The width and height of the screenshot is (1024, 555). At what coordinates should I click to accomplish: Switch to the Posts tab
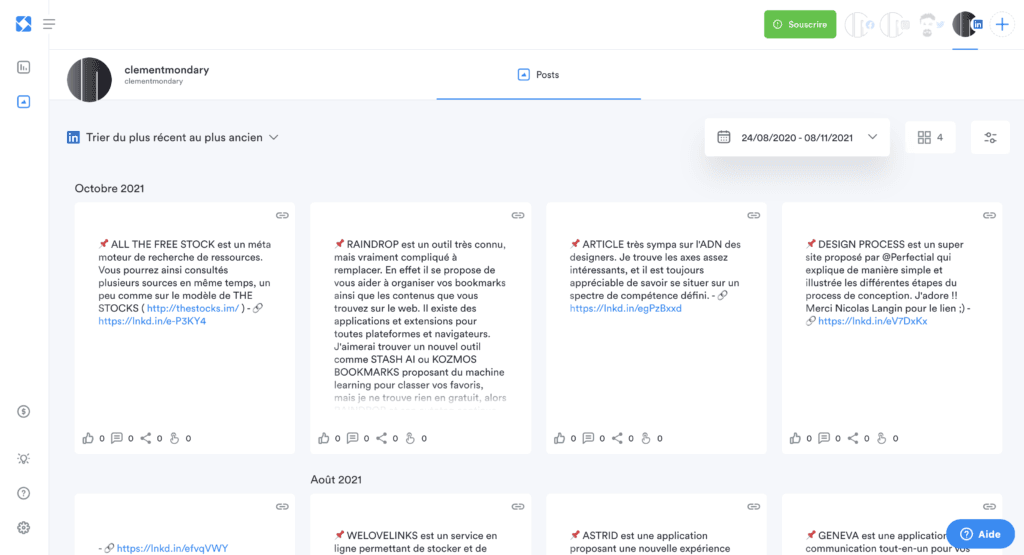[x=538, y=74]
